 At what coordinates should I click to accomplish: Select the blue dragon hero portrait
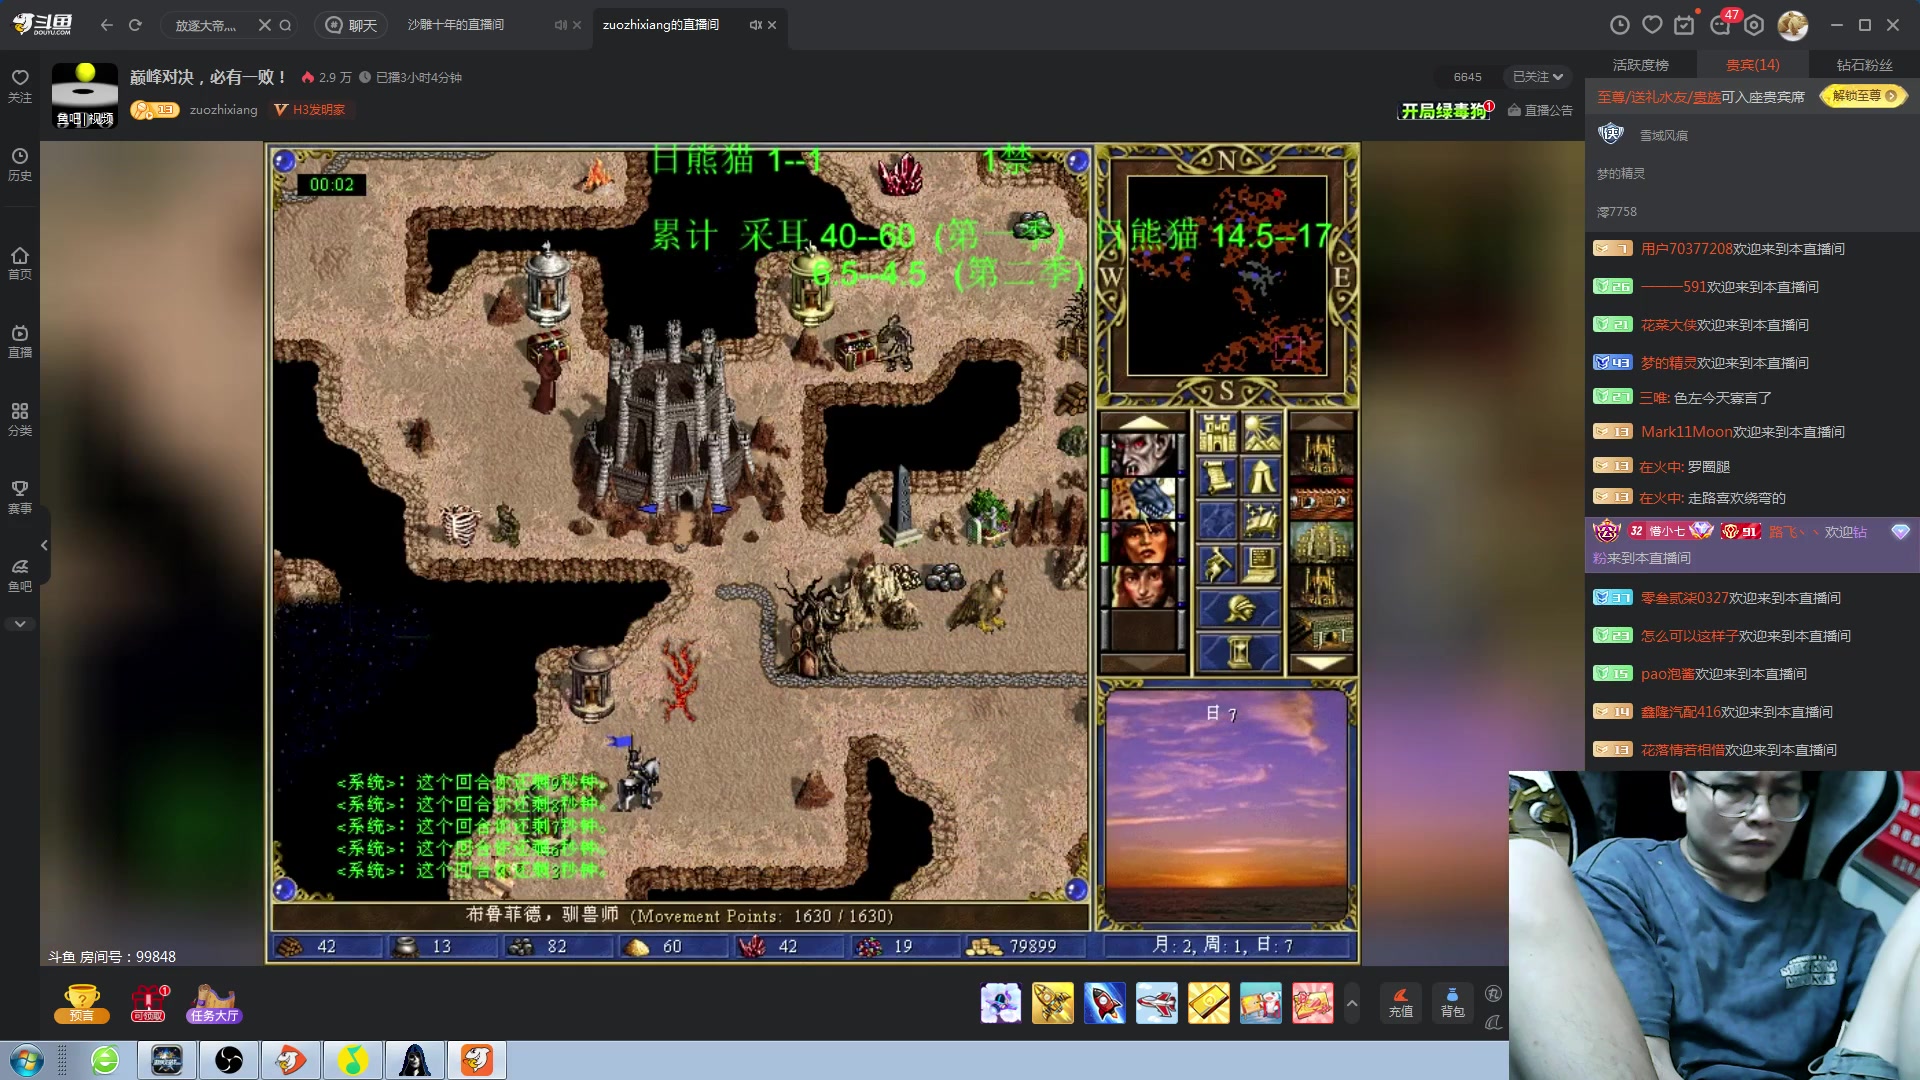pos(1142,497)
